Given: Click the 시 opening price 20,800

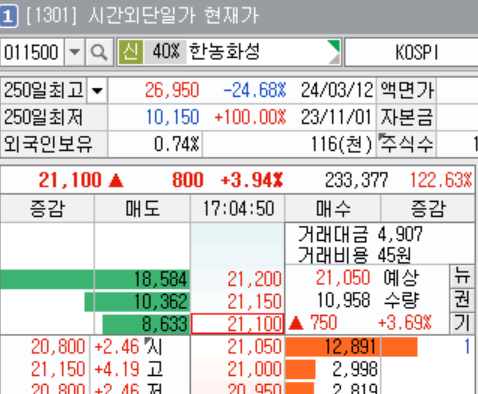Looking at the screenshot, I should tap(58, 347).
